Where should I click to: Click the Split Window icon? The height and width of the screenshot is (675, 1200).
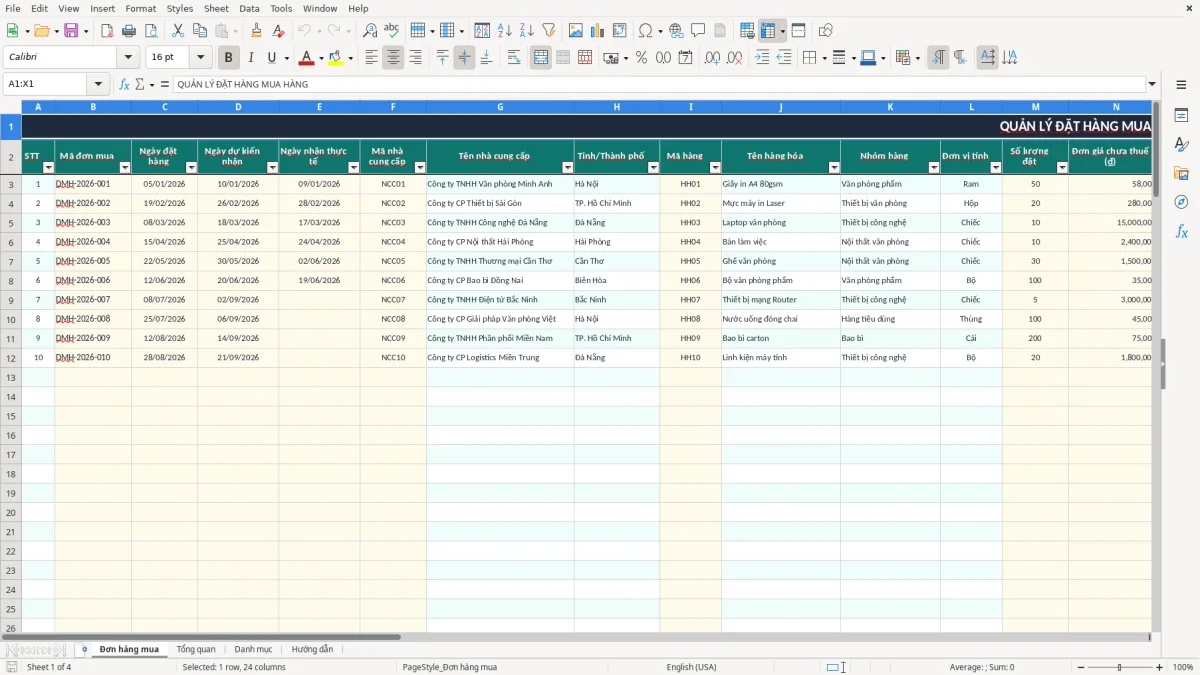[799, 31]
